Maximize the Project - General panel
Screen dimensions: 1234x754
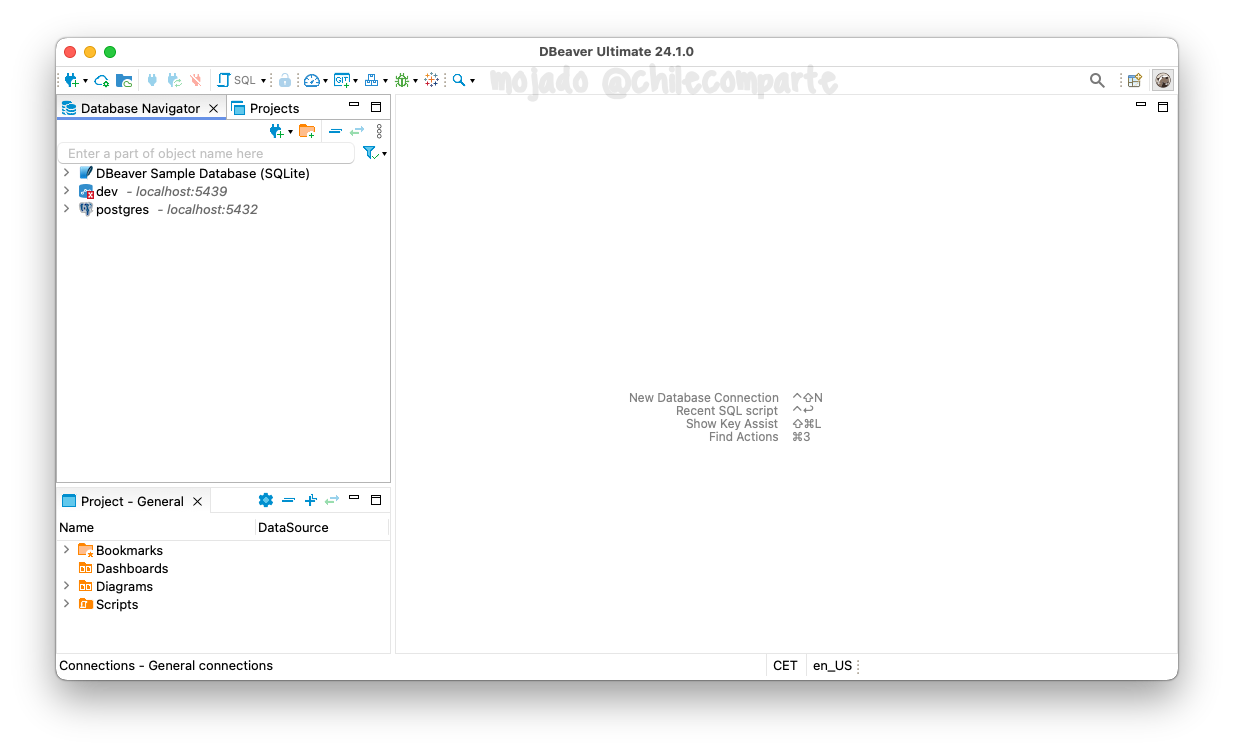tap(376, 500)
